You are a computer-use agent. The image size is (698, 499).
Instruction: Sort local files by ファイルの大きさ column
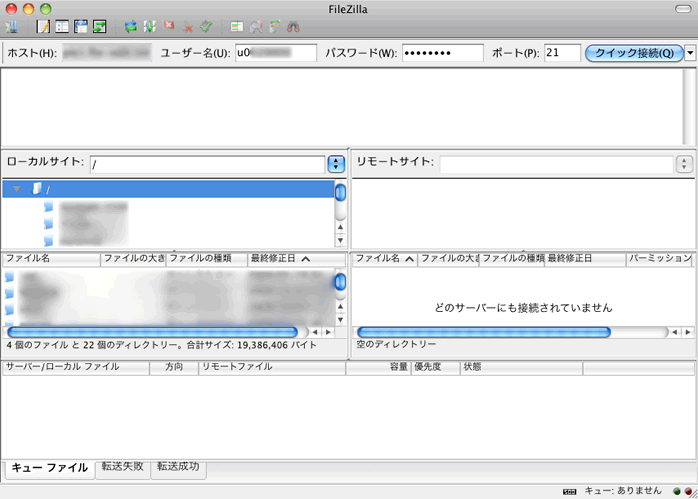pyautogui.click(x=134, y=259)
